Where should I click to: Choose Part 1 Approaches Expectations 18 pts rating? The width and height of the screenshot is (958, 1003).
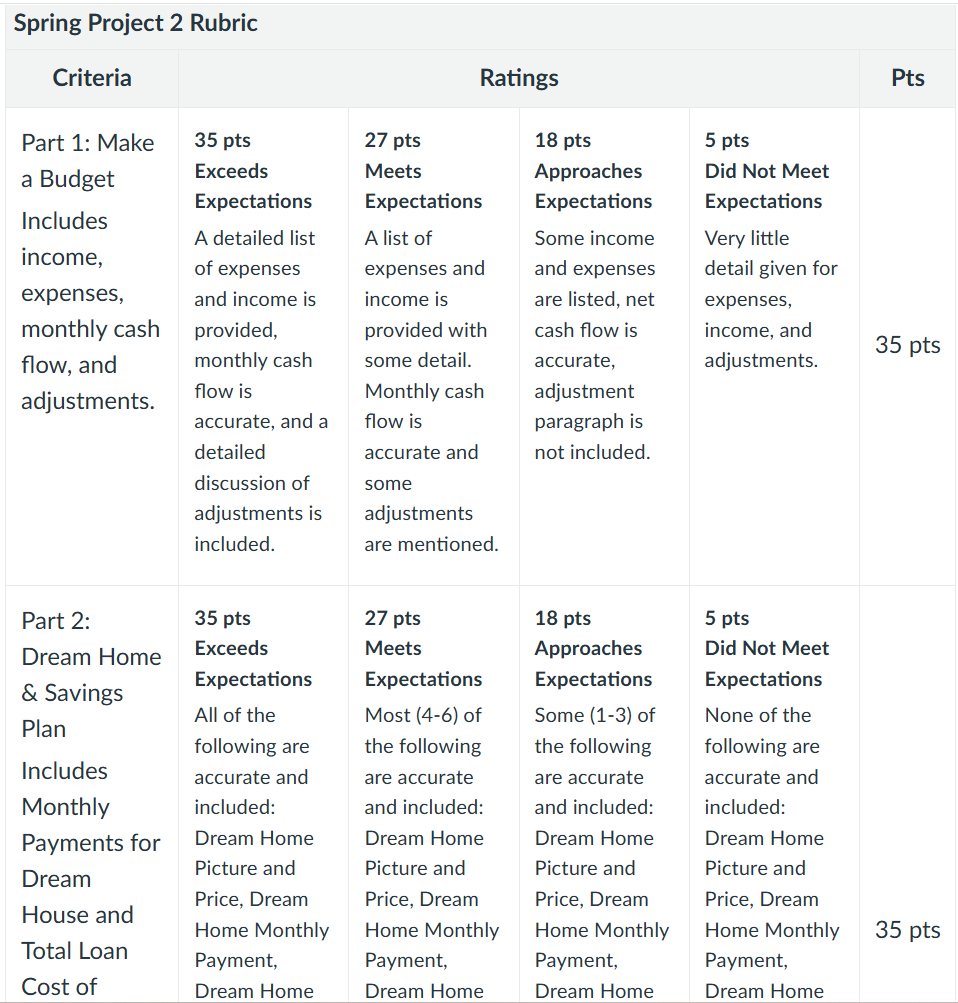click(x=604, y=346)
